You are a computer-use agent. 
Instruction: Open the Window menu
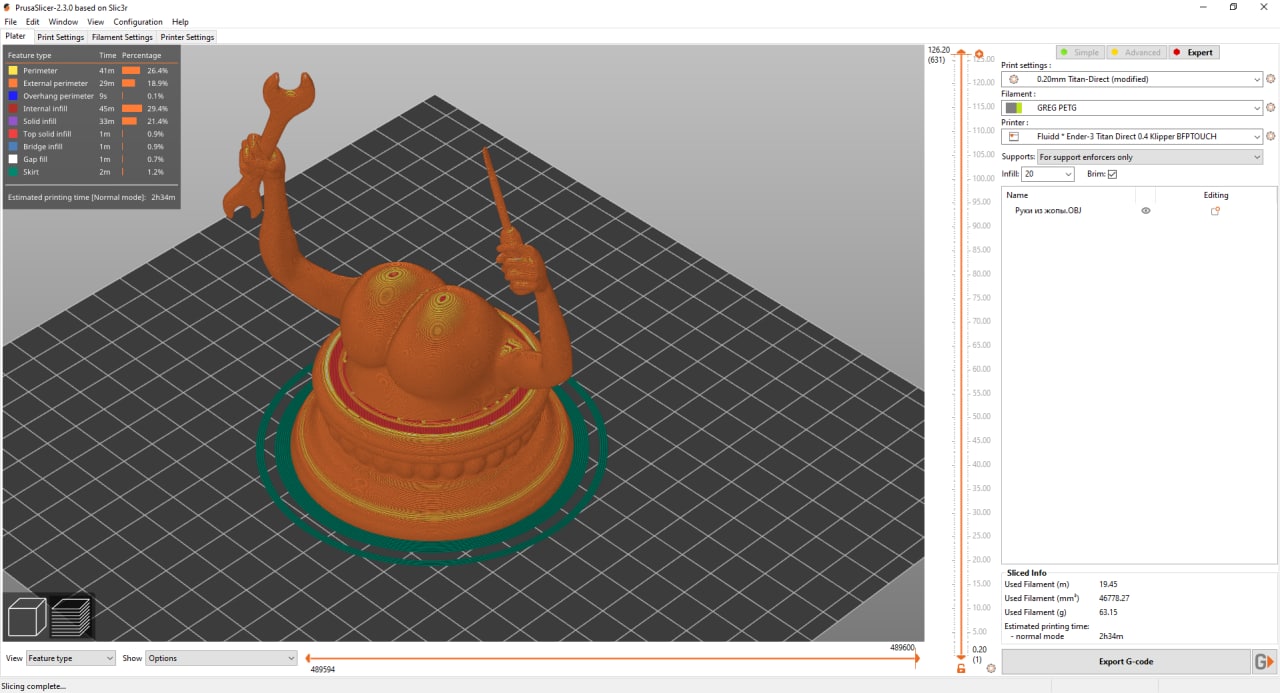pyautogui.click(x=63, y=21)
